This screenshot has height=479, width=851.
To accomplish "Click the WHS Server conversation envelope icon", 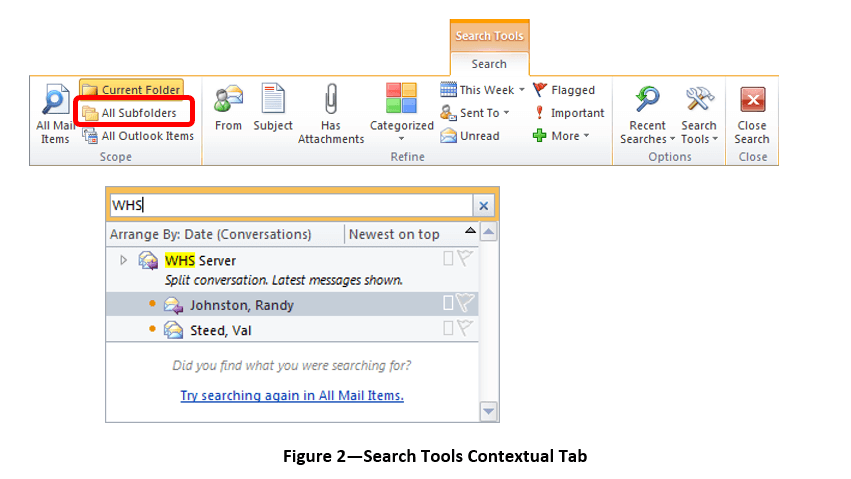I will [148, 260].
